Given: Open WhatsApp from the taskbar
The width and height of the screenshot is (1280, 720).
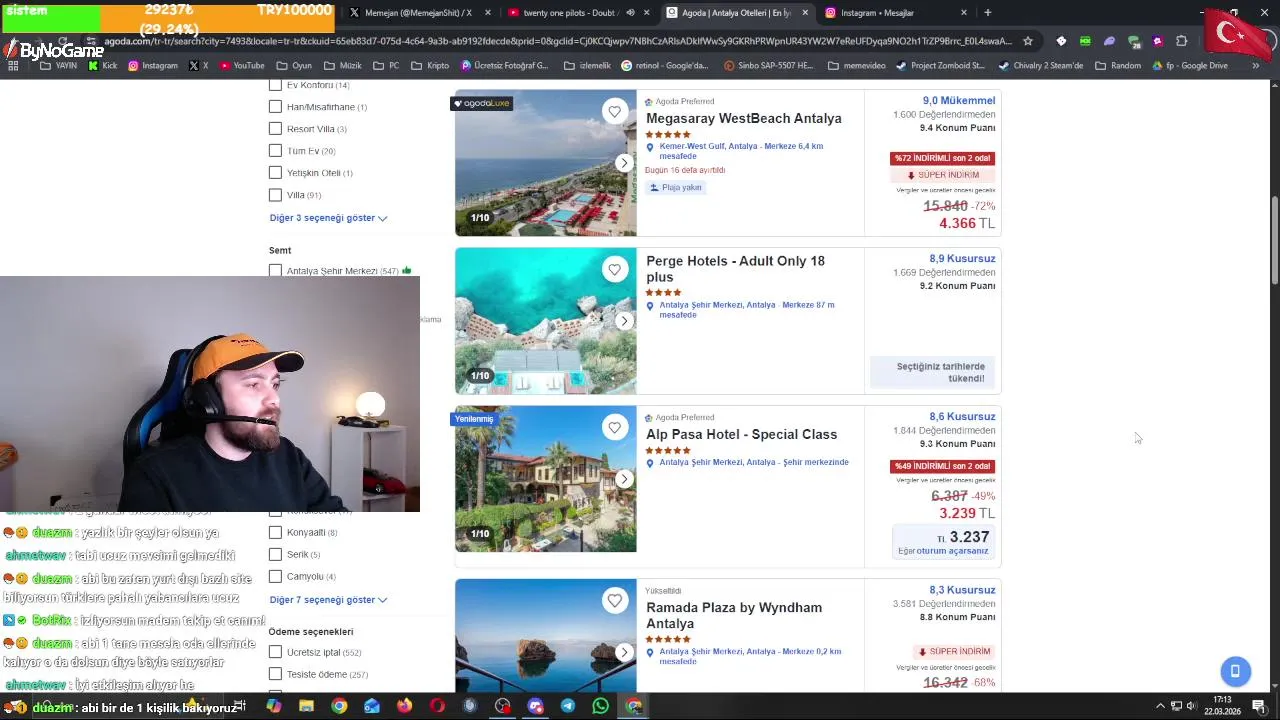Looking at the screenshot, I should click(600, 706).
